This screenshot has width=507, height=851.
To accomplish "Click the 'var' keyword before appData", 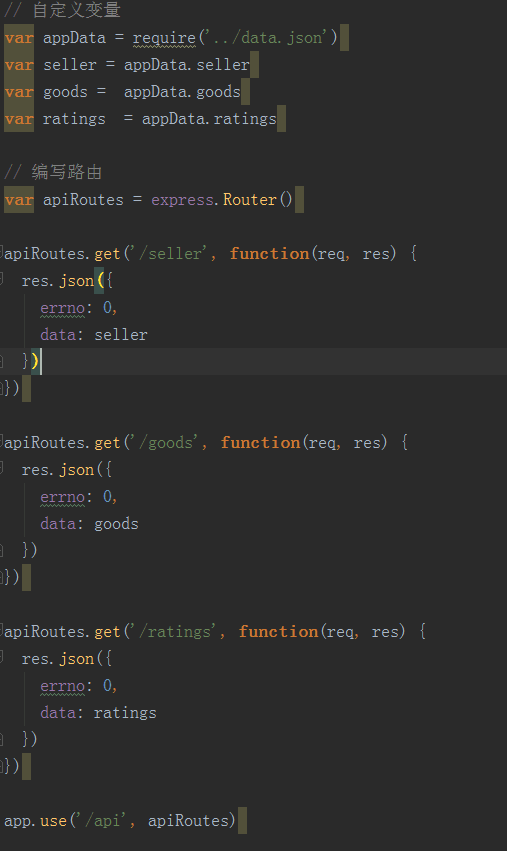I will pos(19,37).
